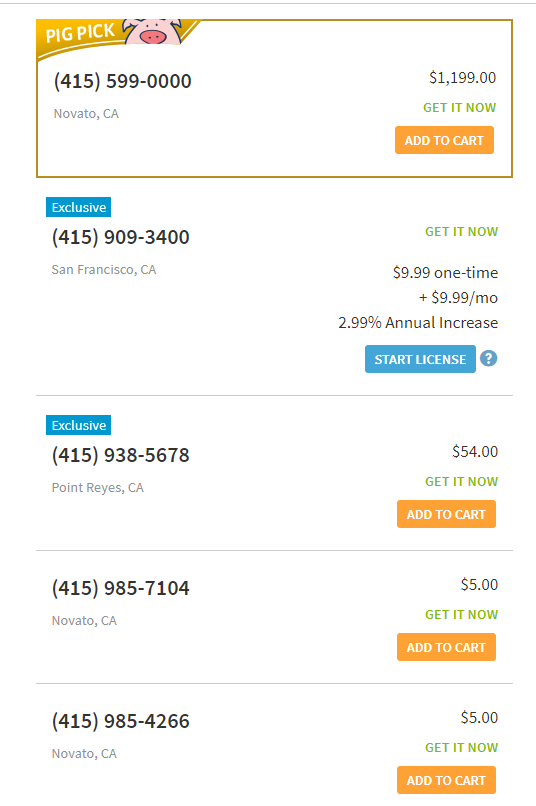Viewport: 536px width, 806px height.
Task: Start license for (415) 909-3400
Action: pos(420,359)
